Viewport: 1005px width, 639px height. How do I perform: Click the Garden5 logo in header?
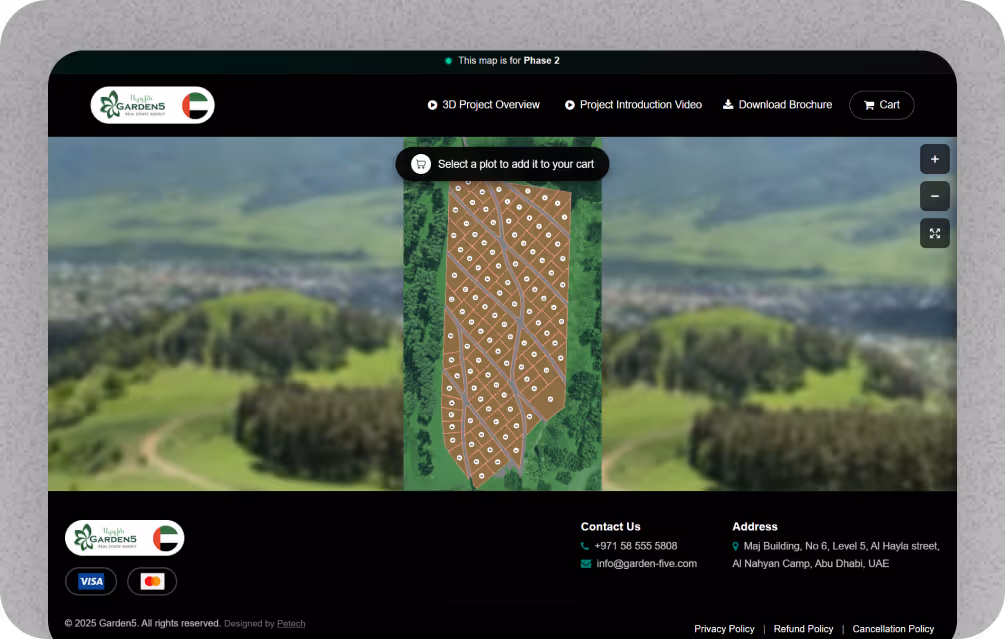click(x=152, y=105)
